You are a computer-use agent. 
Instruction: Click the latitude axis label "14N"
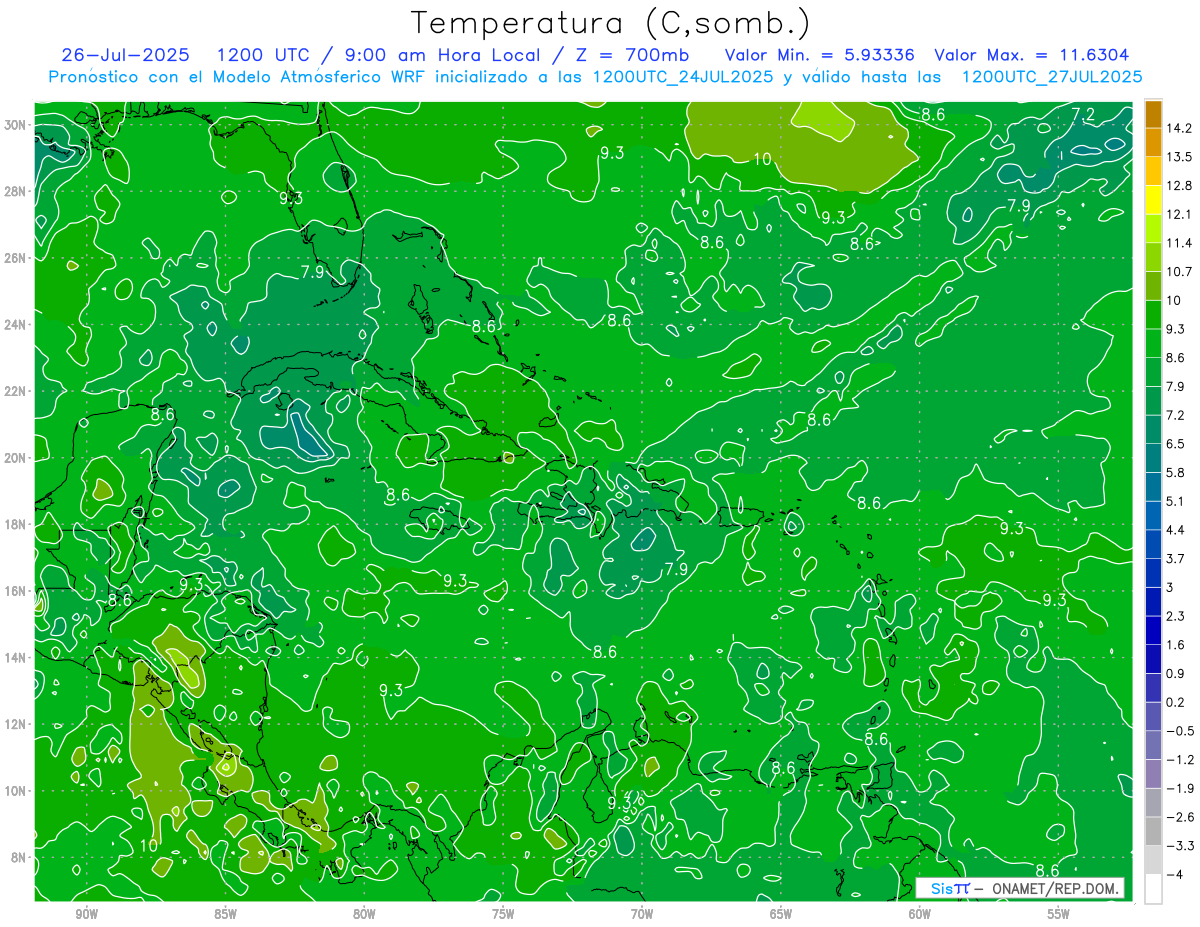(16, 658)
